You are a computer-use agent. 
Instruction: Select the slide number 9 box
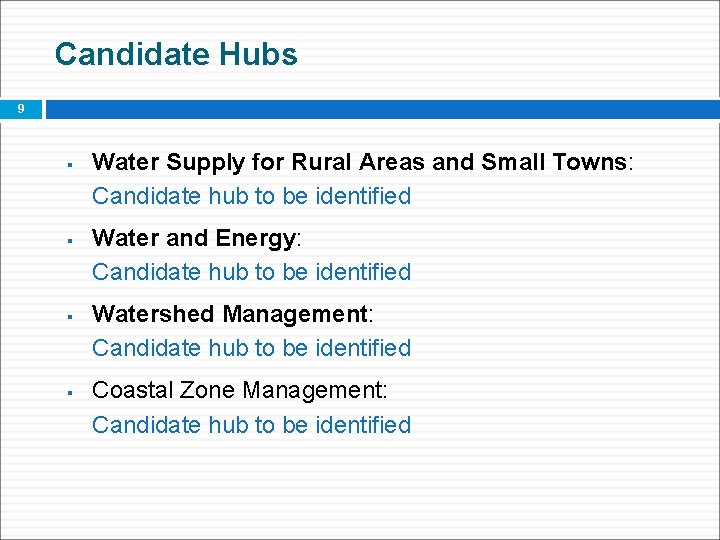[x=21, y=109]
